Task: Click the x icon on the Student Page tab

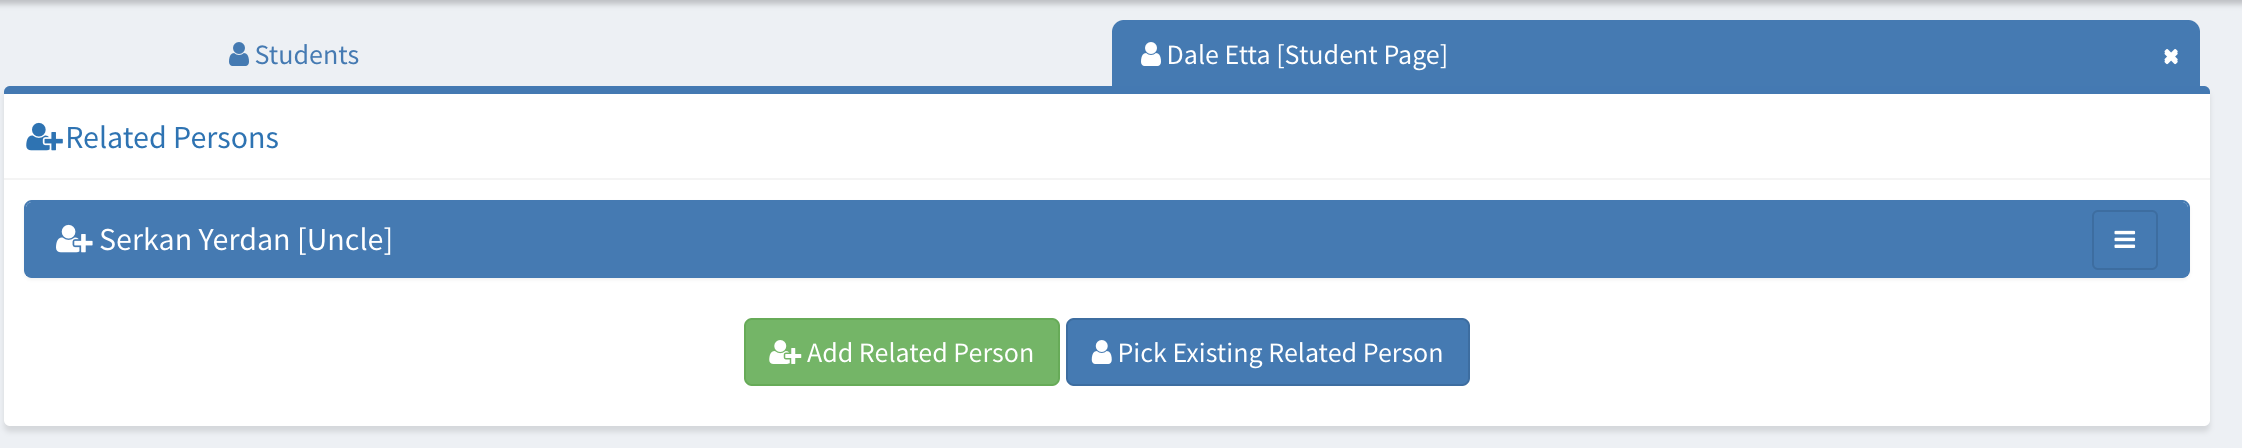Action: pyautogui.click(x=2170, y=56)
